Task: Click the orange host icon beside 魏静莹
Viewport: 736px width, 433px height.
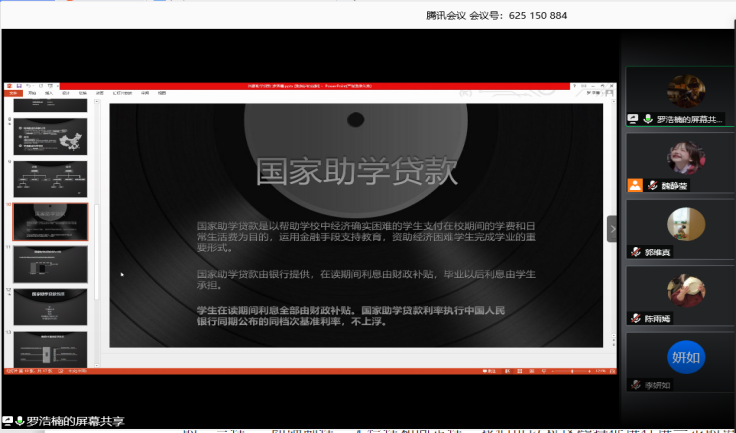Action: [634, 185]
